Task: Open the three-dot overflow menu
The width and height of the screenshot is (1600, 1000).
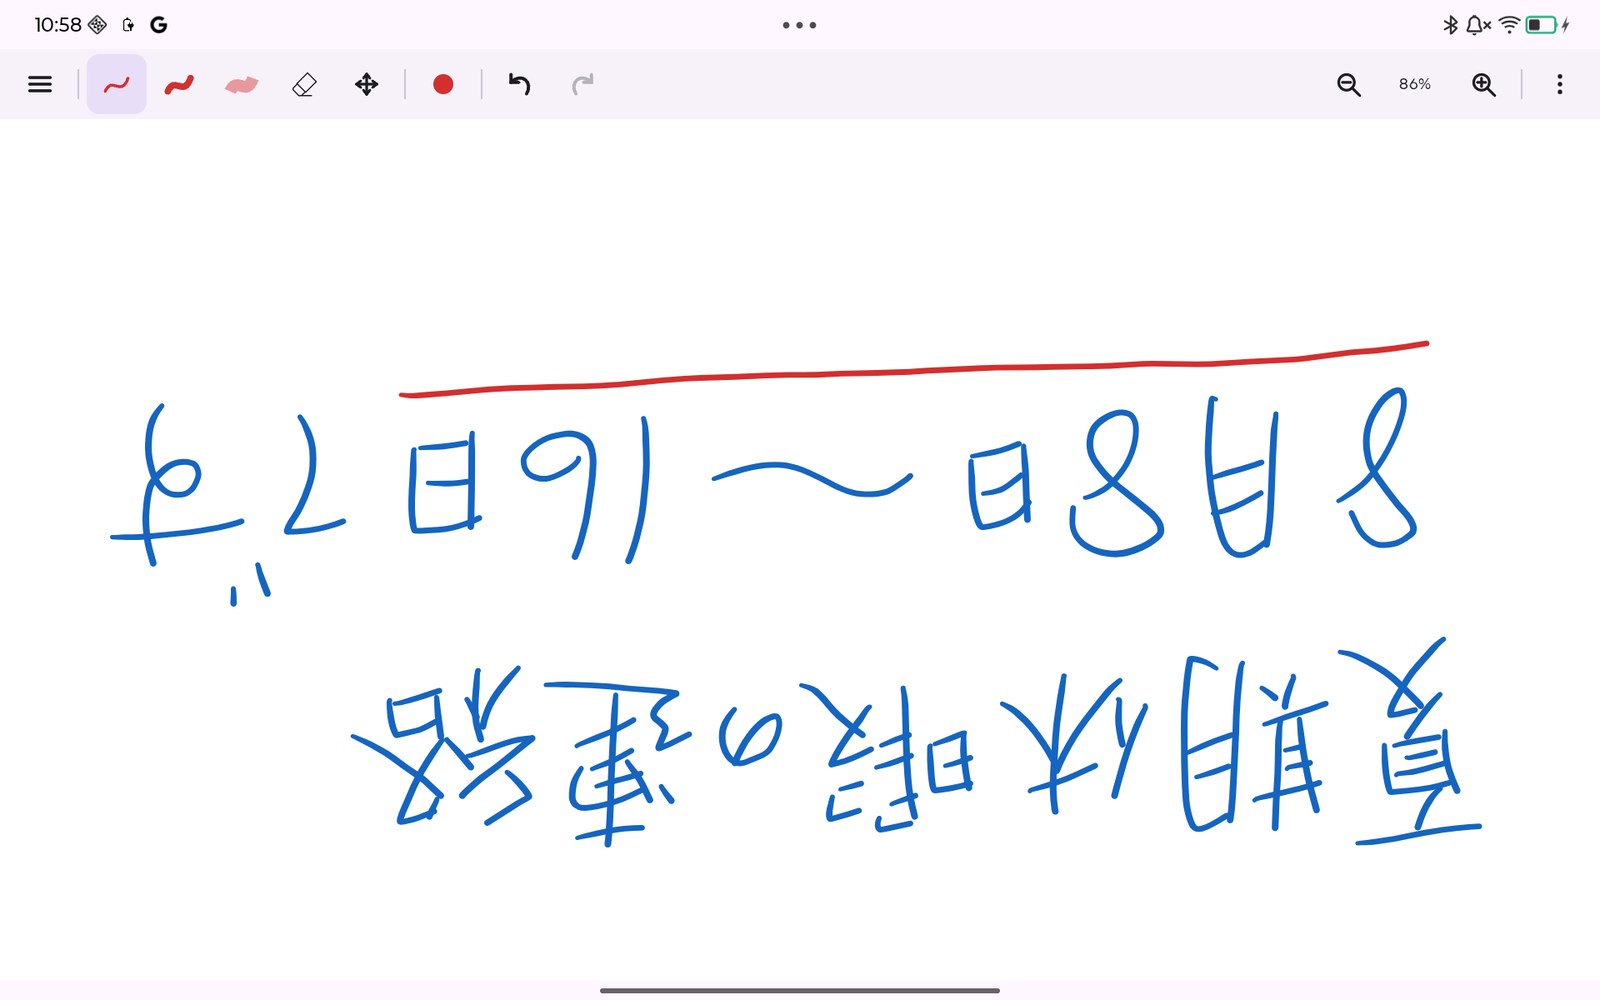Action: coord(1559,84)
